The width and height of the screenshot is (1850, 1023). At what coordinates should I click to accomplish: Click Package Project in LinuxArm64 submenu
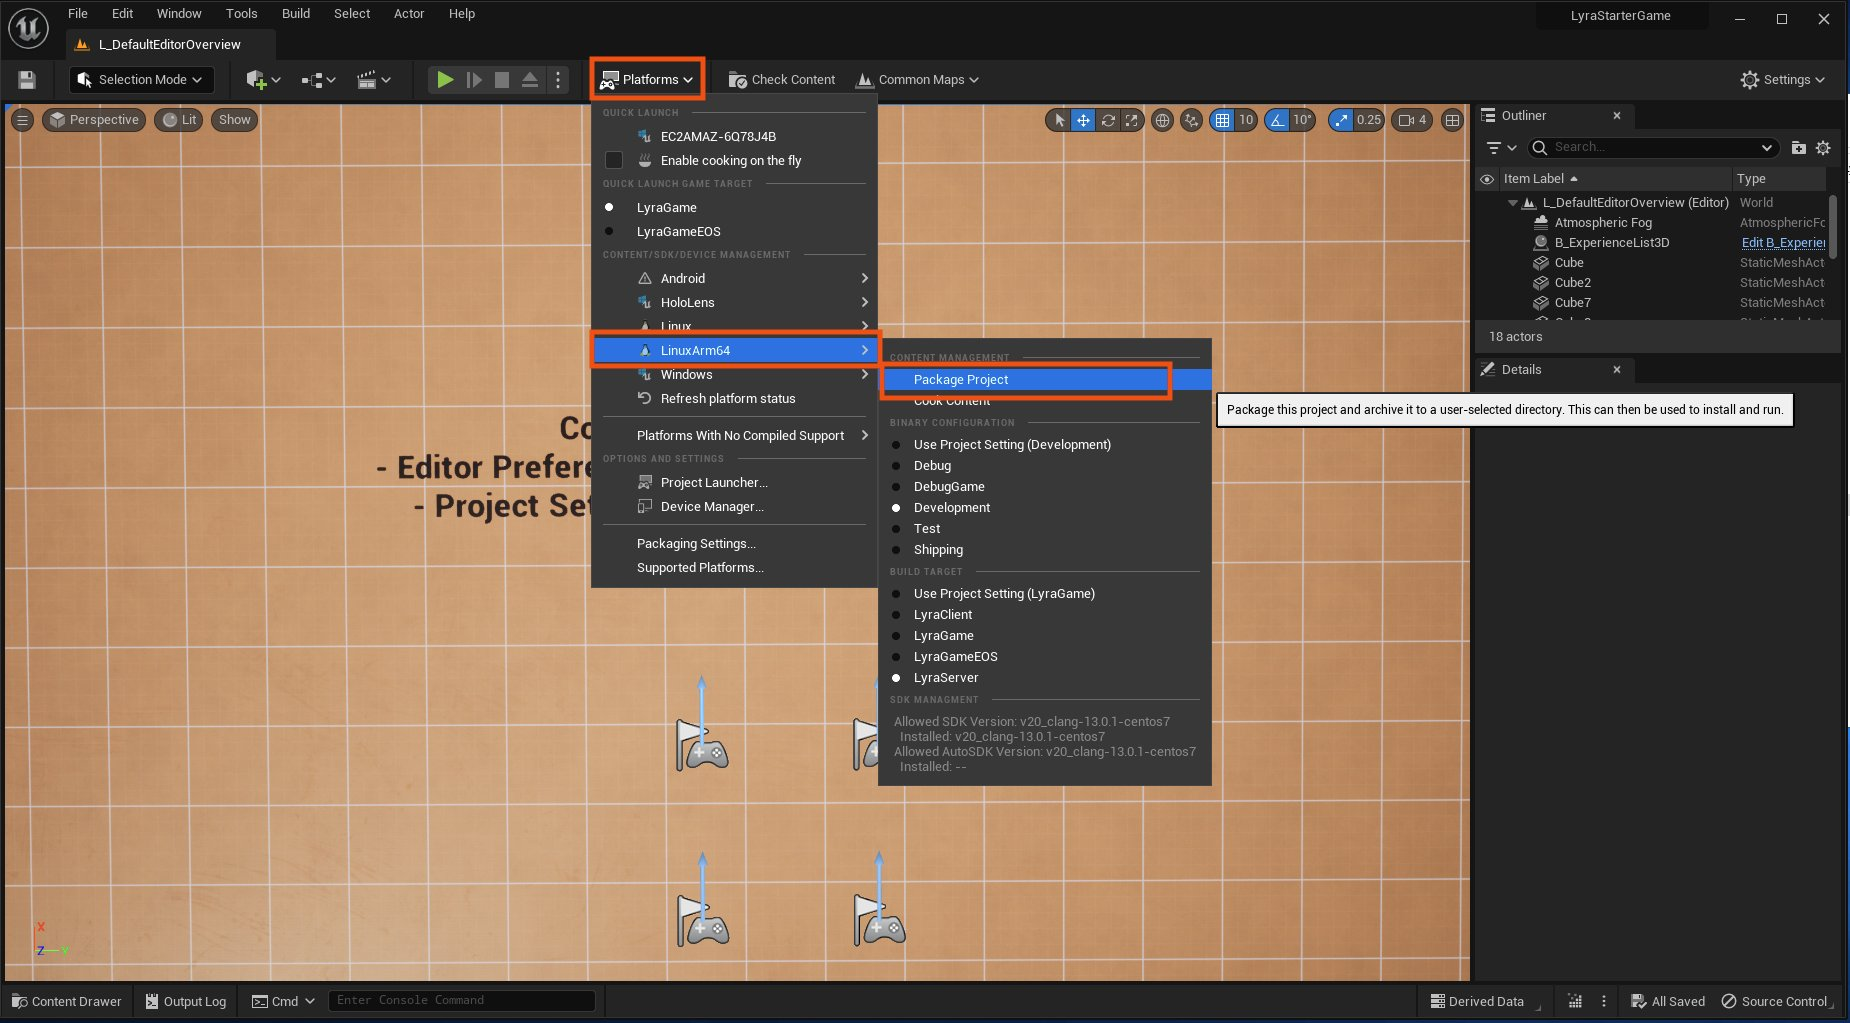point(1044,380)
